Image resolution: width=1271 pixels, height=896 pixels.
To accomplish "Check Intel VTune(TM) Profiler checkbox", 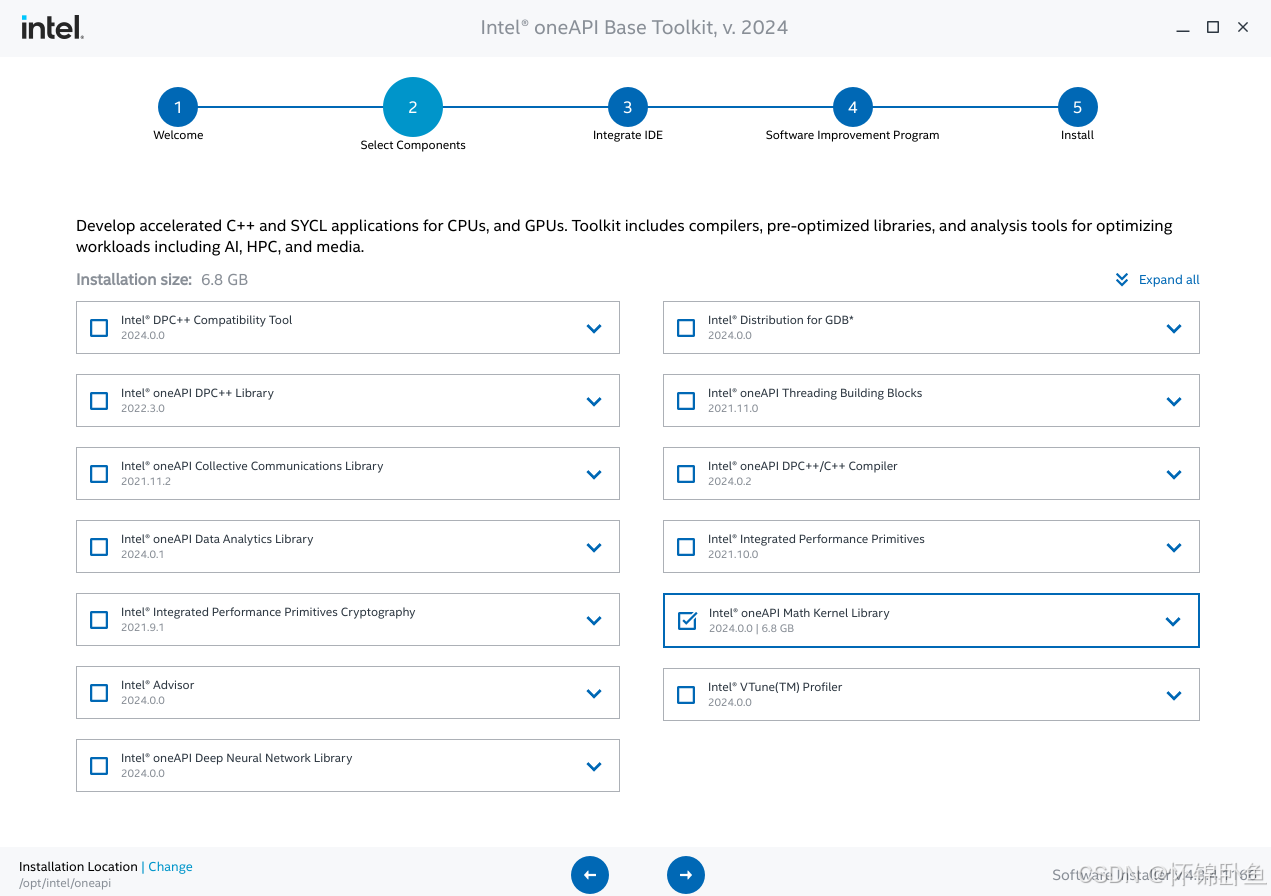I will point(686,695).
